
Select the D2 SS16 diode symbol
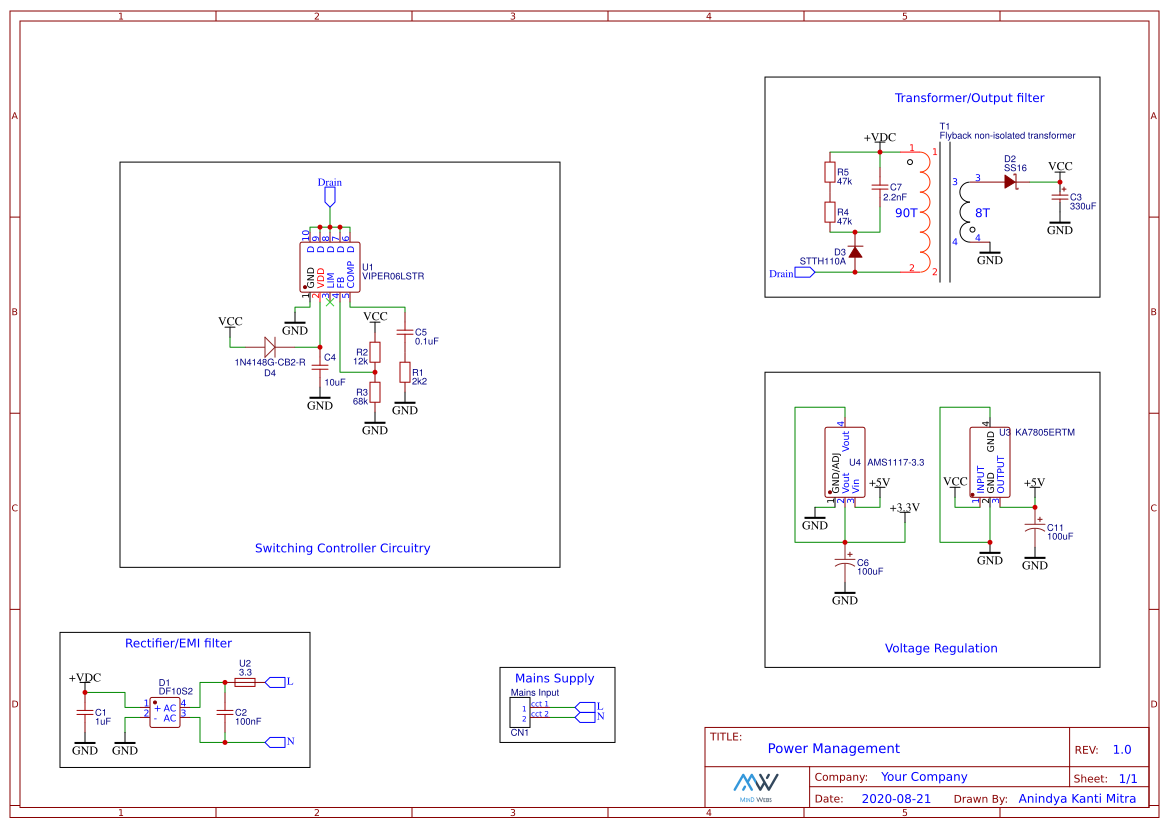point(1011,181)
